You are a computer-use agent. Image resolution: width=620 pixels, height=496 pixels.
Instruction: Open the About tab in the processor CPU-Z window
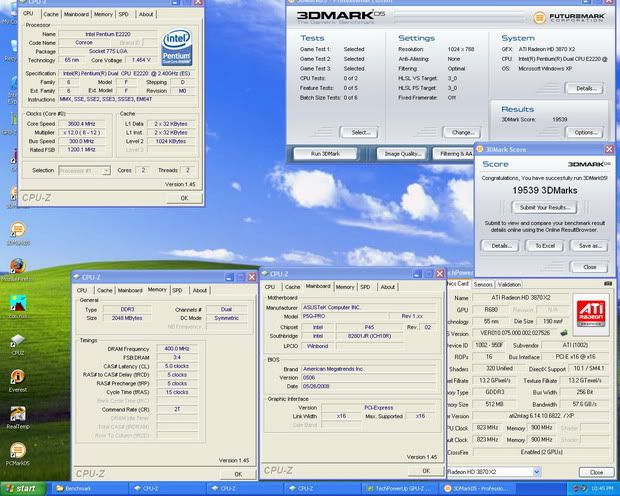tap(146, 14)
